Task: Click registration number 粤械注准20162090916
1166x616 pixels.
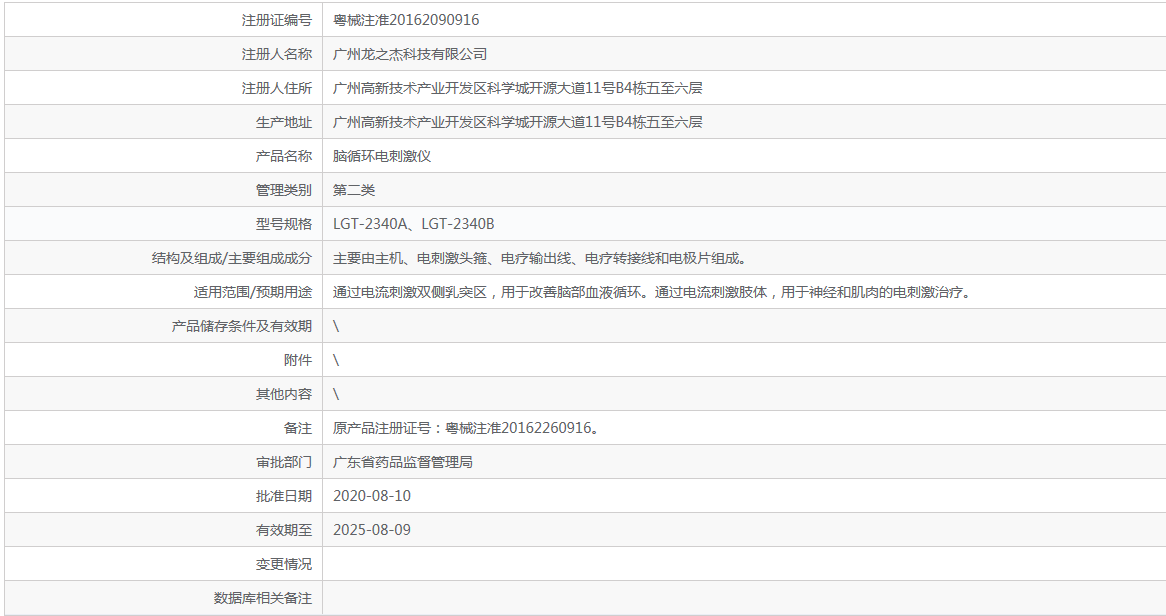Action: tap(406, 20)
